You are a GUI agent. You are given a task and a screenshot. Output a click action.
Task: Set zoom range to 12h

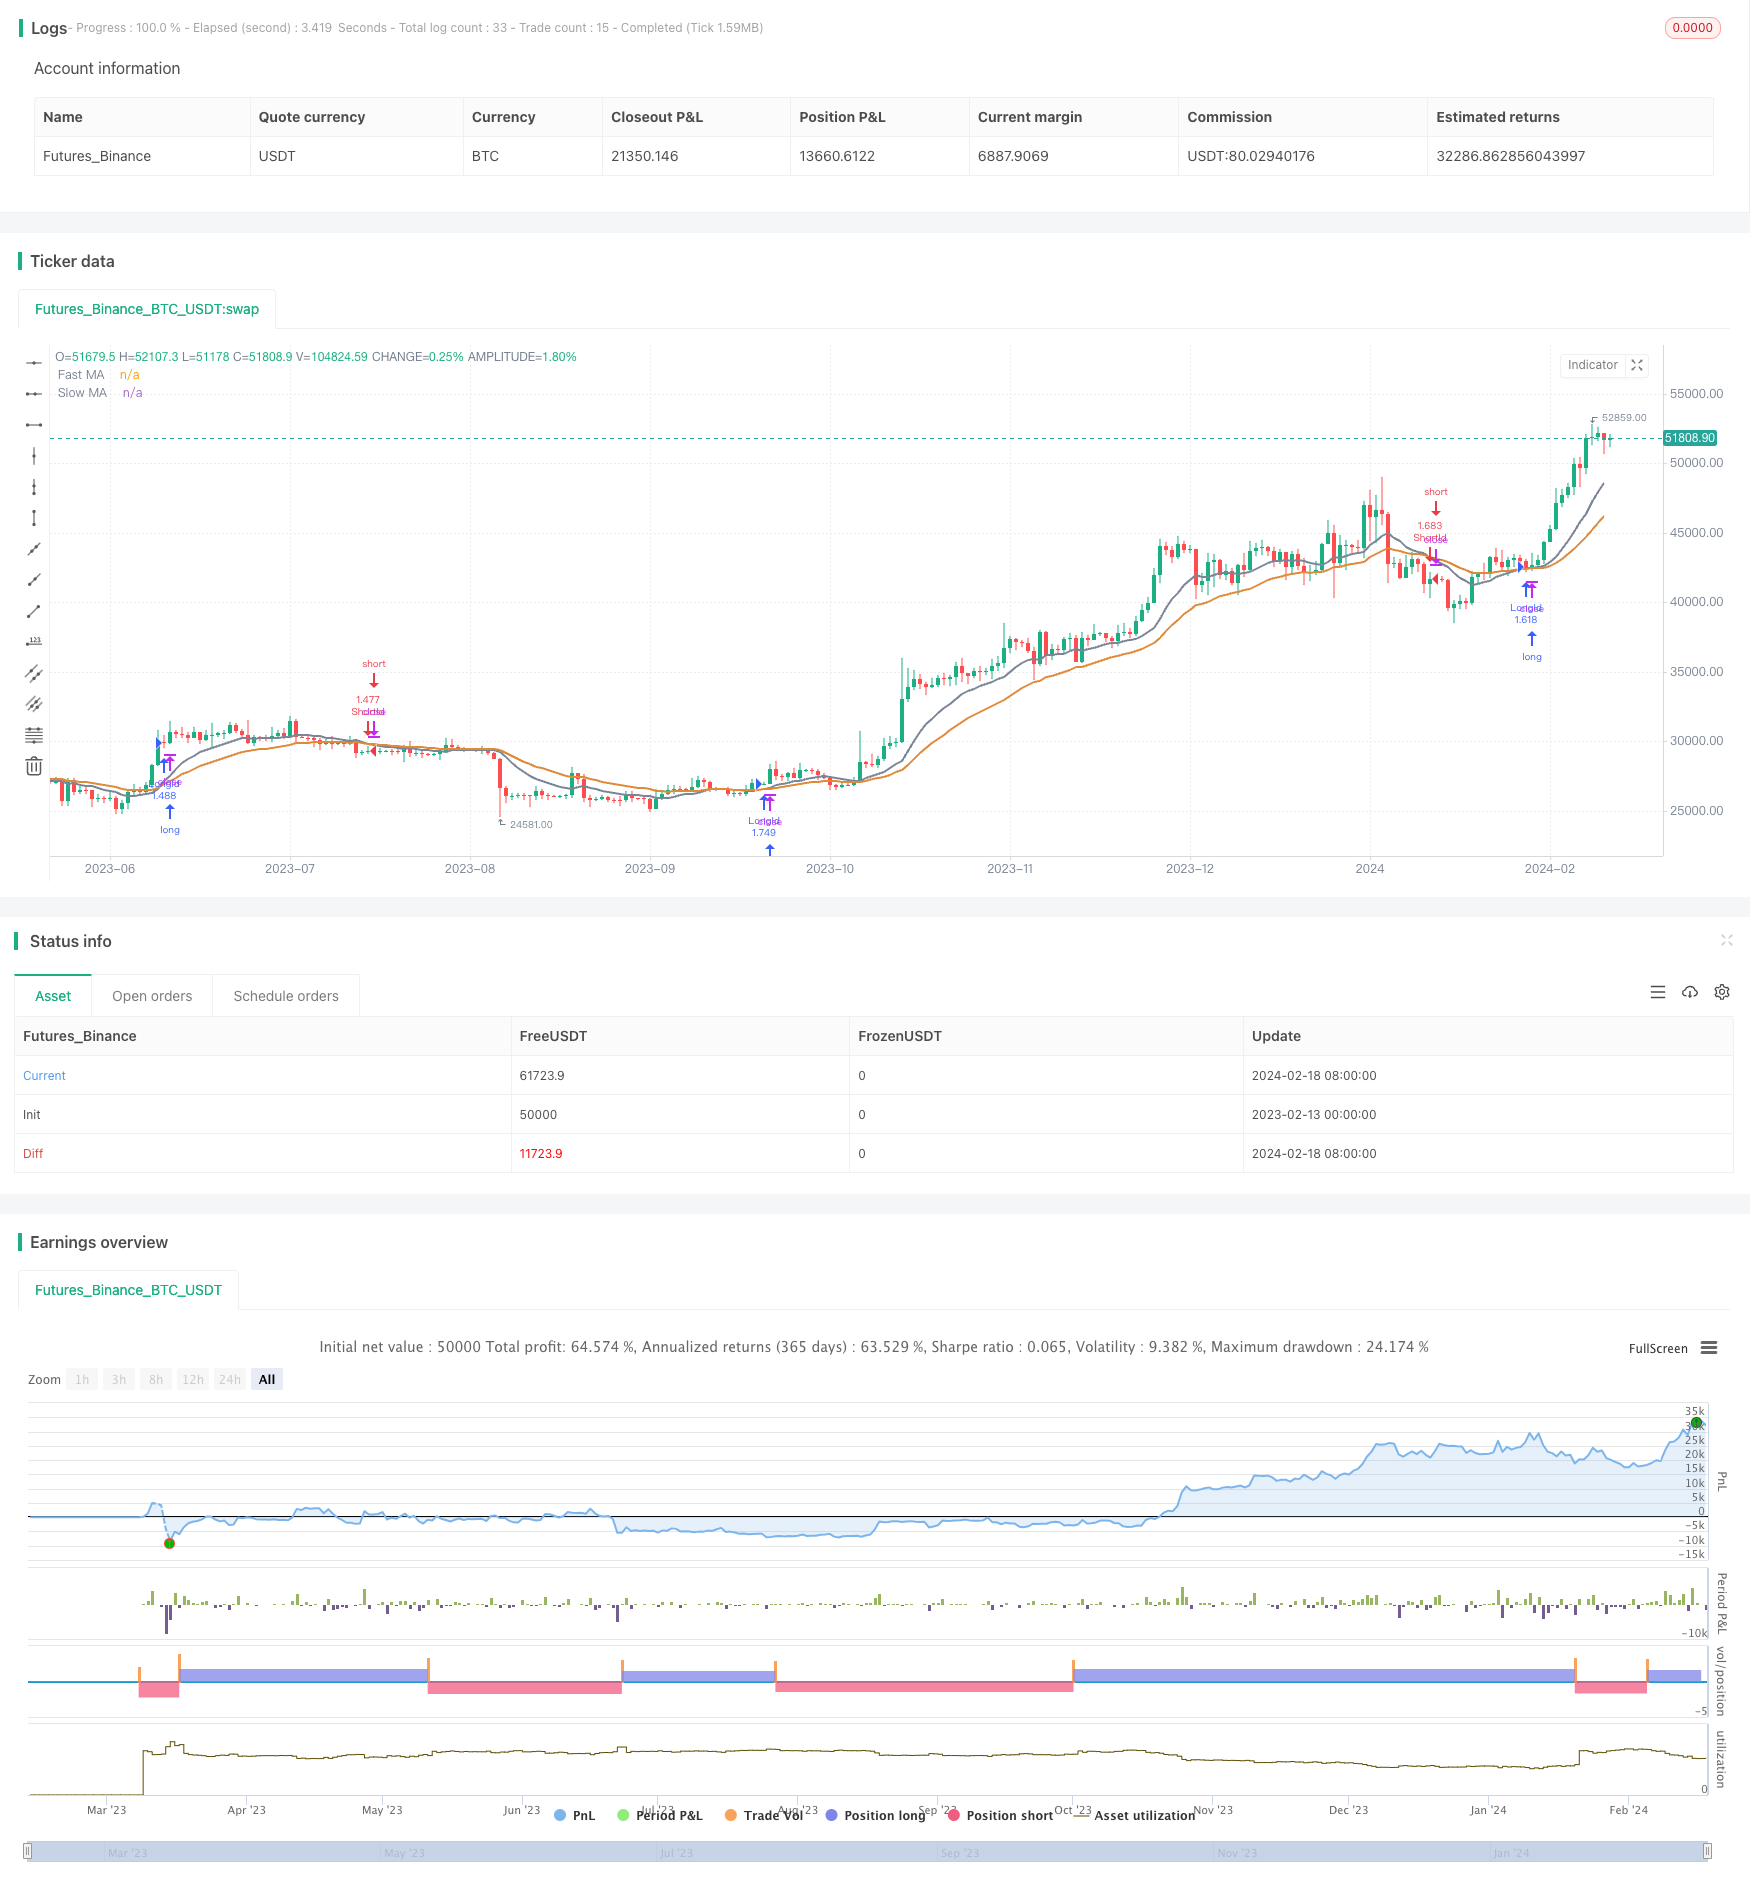[x=193, y=1379]
